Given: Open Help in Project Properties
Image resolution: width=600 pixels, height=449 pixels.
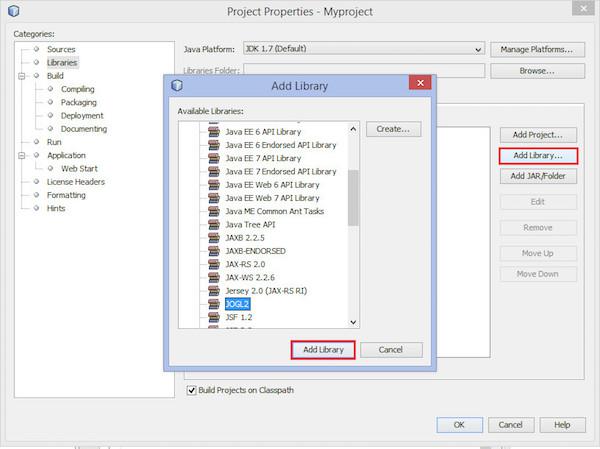Looking at the screenshot, I should click(x=562, y=425).
